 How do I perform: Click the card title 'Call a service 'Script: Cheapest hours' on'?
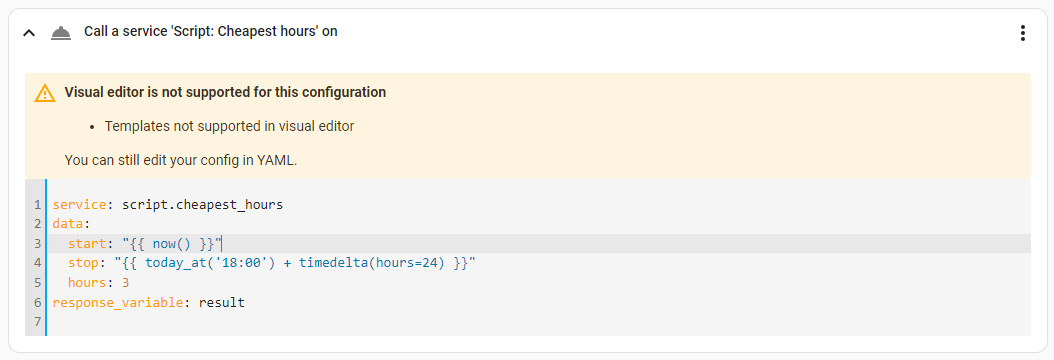tap(210, 31)
